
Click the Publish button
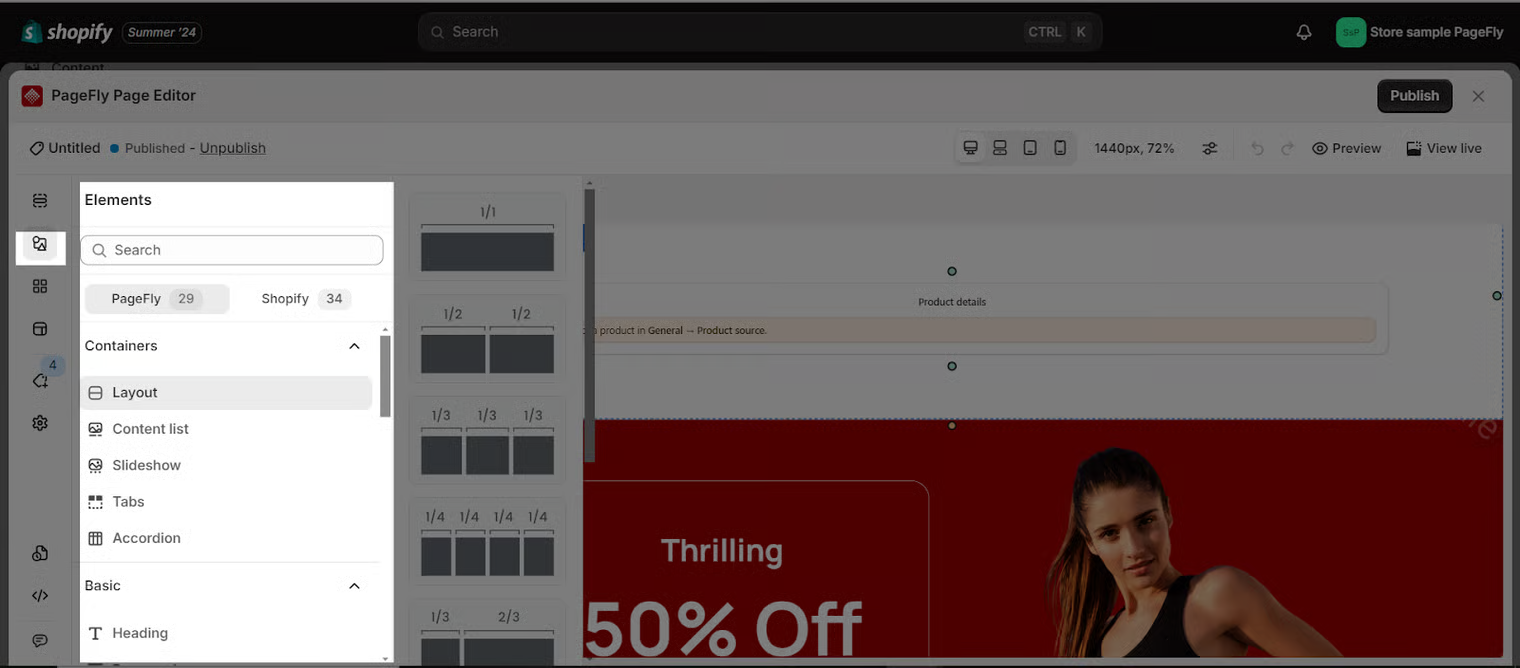click(1414, 96)
